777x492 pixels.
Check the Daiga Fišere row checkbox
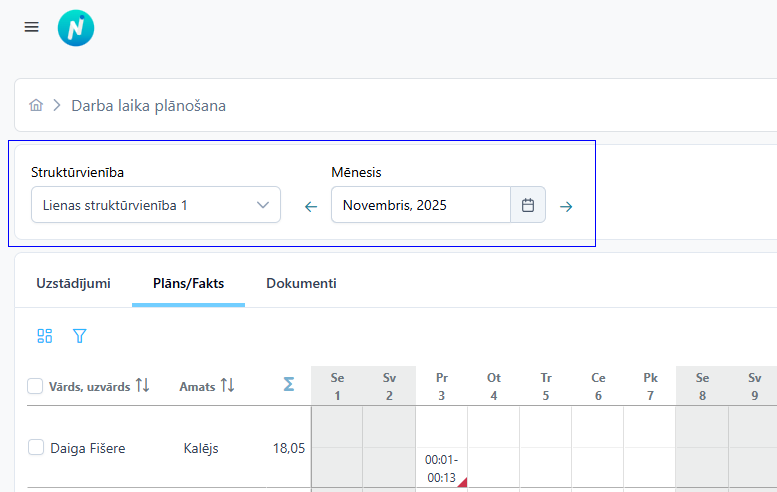pyautogui.click(x=36, y=447)
